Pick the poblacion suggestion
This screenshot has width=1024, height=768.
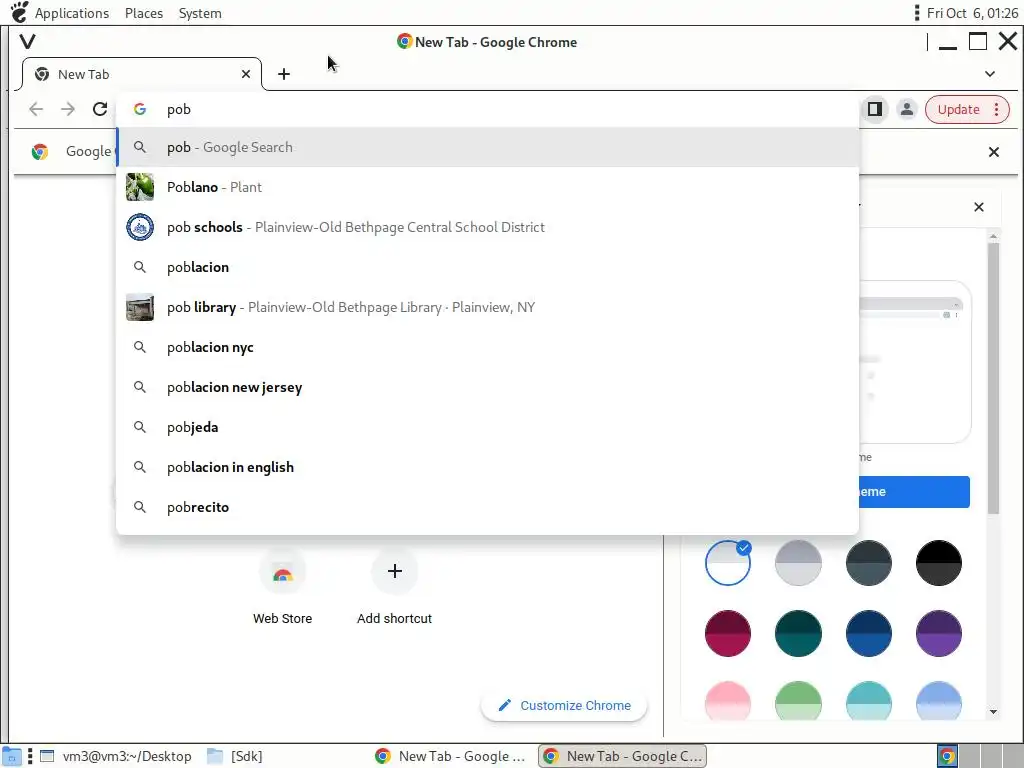pos(487,267)
